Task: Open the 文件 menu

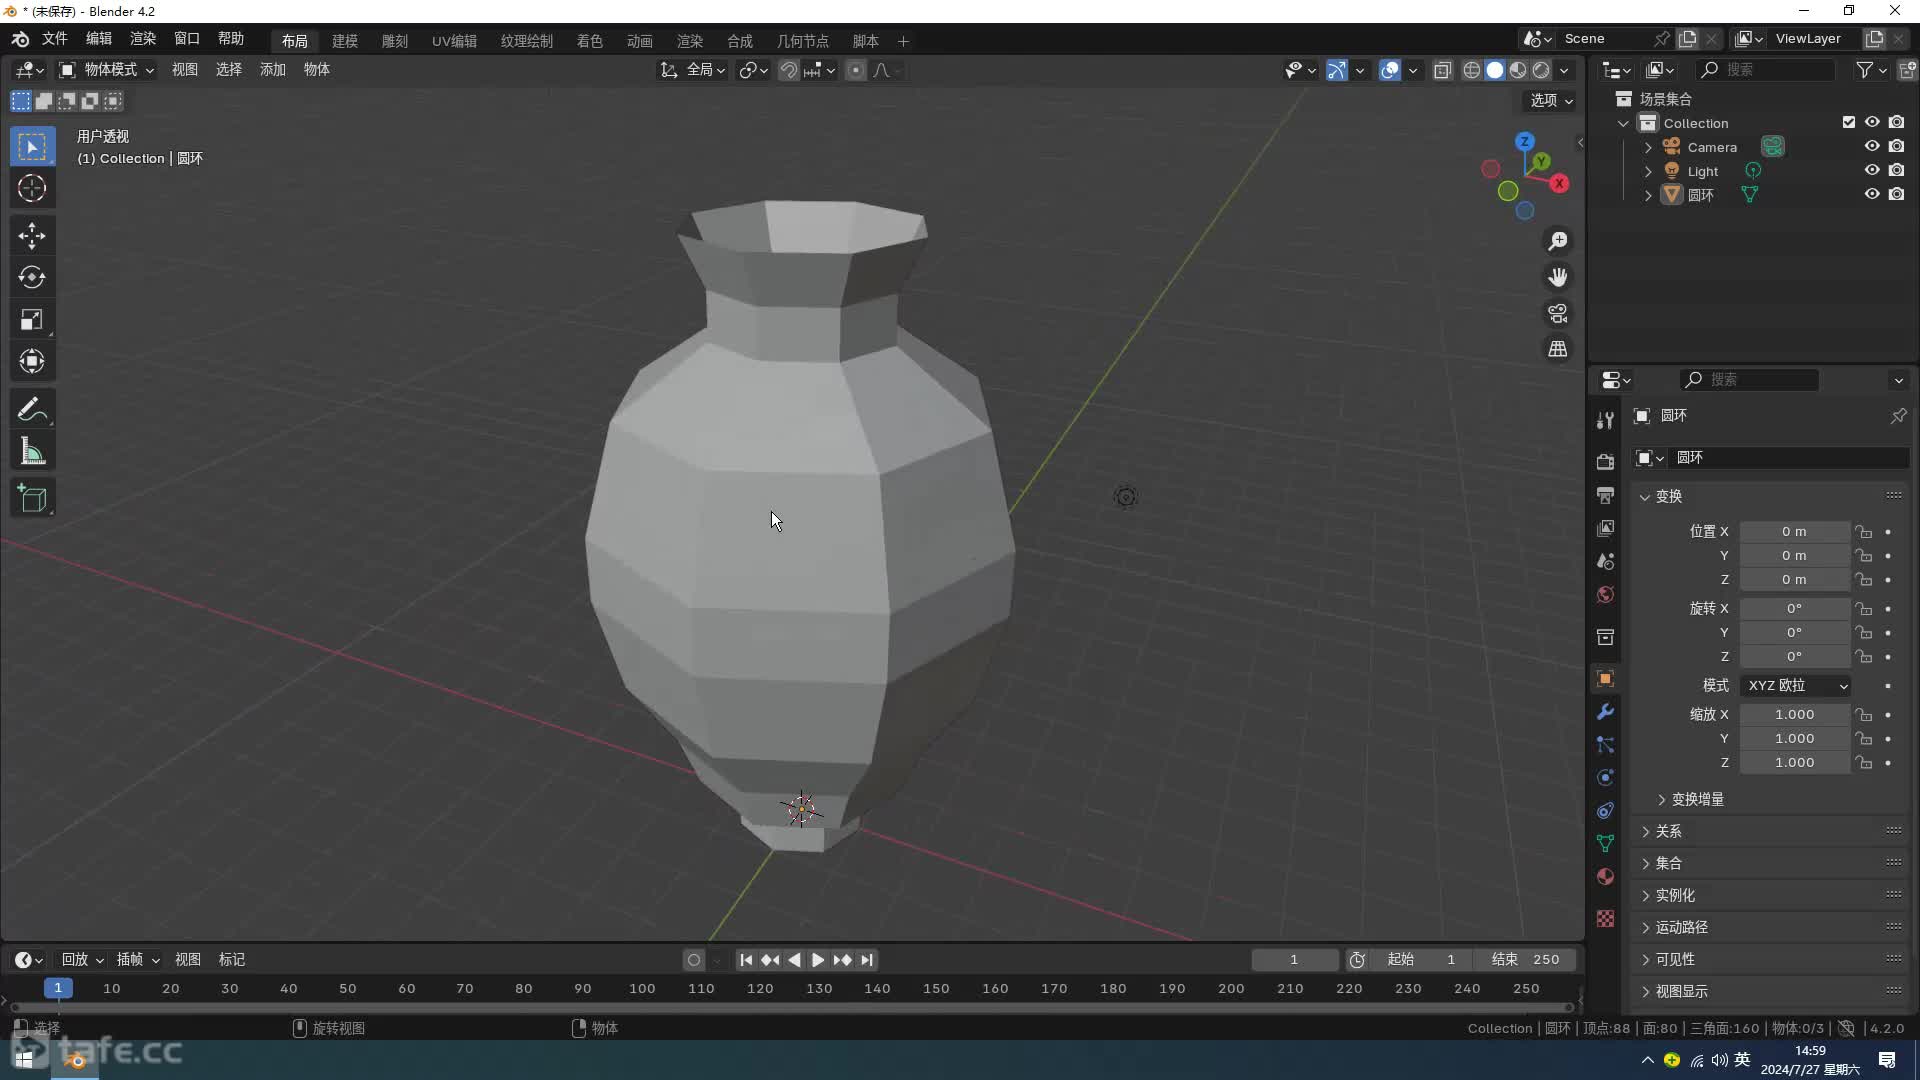Action: pos(54,38)
